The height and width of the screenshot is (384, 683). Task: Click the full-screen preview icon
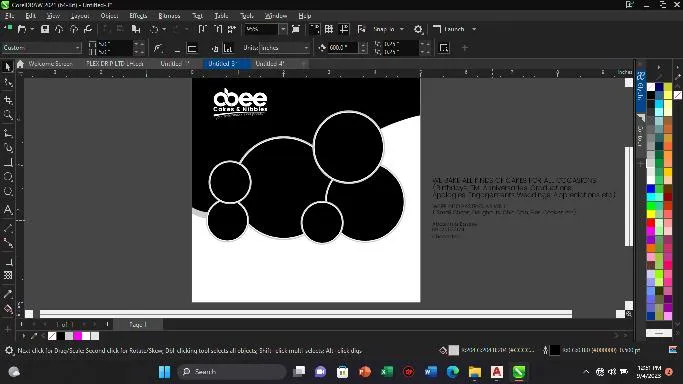point(296,29)
